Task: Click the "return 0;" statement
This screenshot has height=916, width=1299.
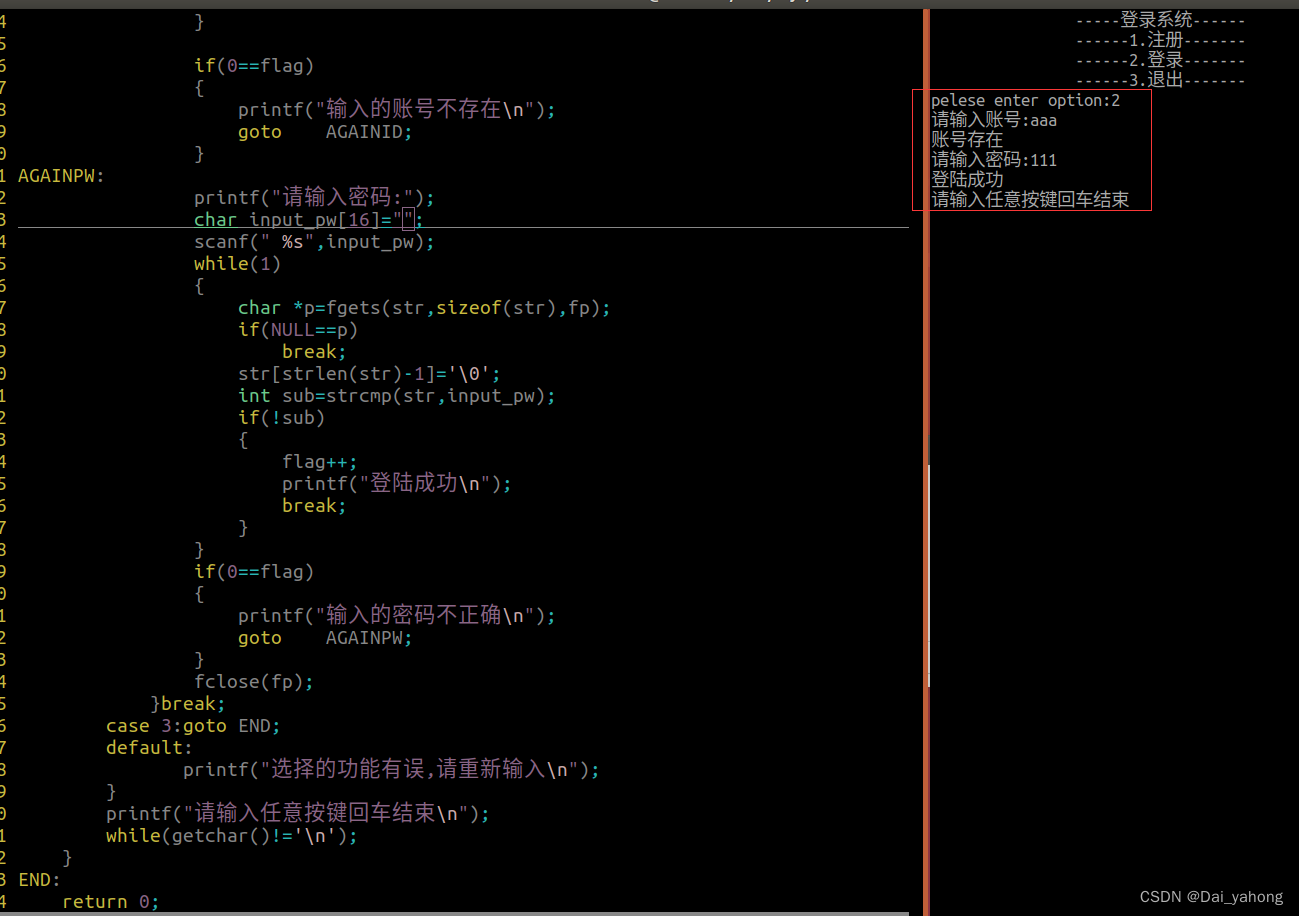Action: click(x=110, y=902)
